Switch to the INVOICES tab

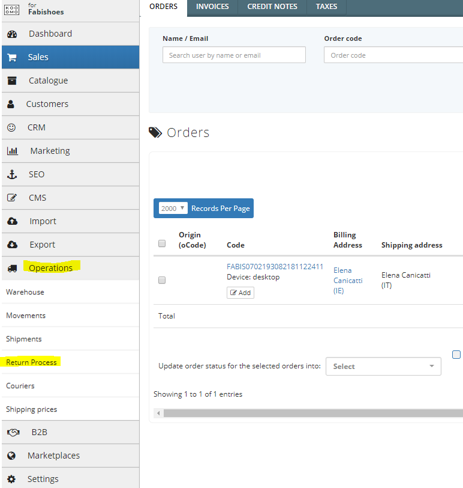point(212,7)
